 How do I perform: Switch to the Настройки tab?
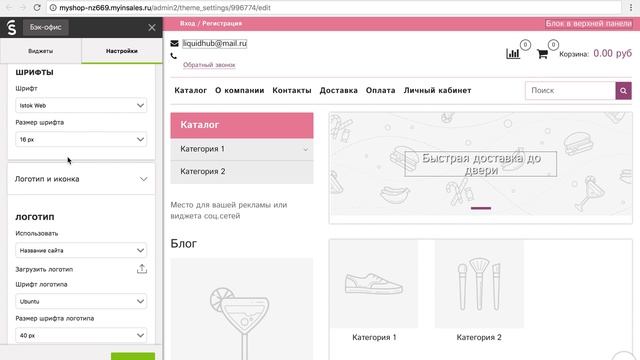(122, 51)
